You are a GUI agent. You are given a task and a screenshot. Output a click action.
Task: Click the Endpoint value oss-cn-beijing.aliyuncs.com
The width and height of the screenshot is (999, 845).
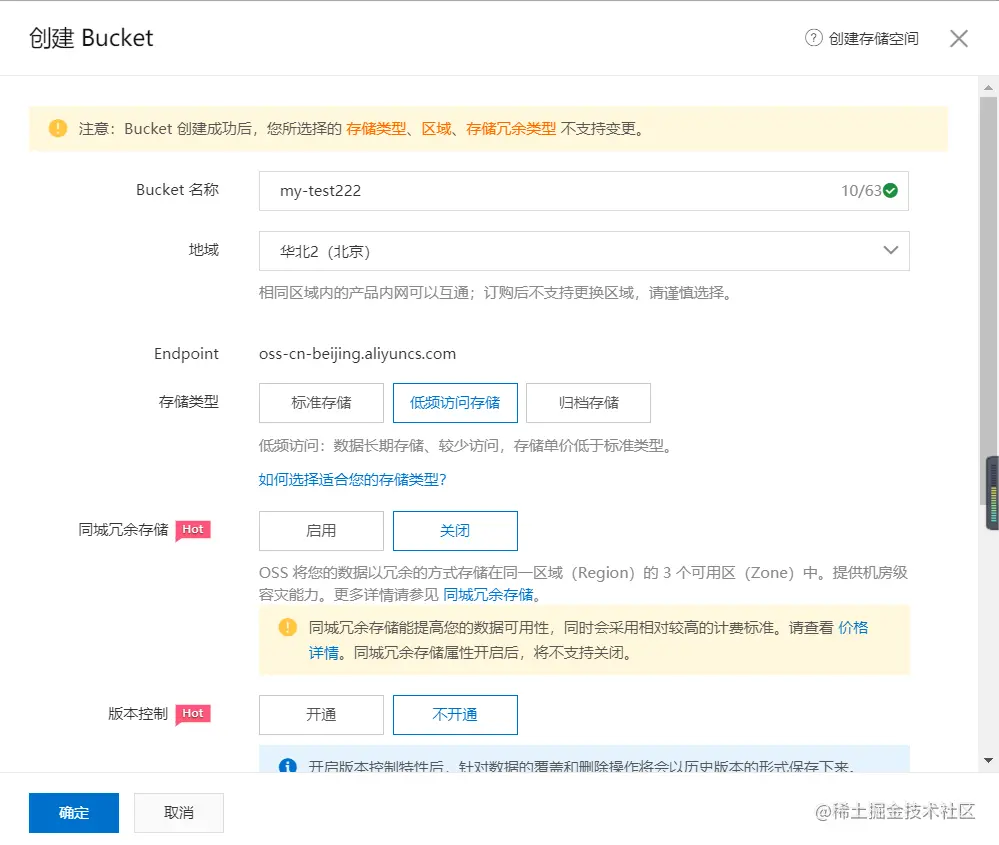coord(357,354)
